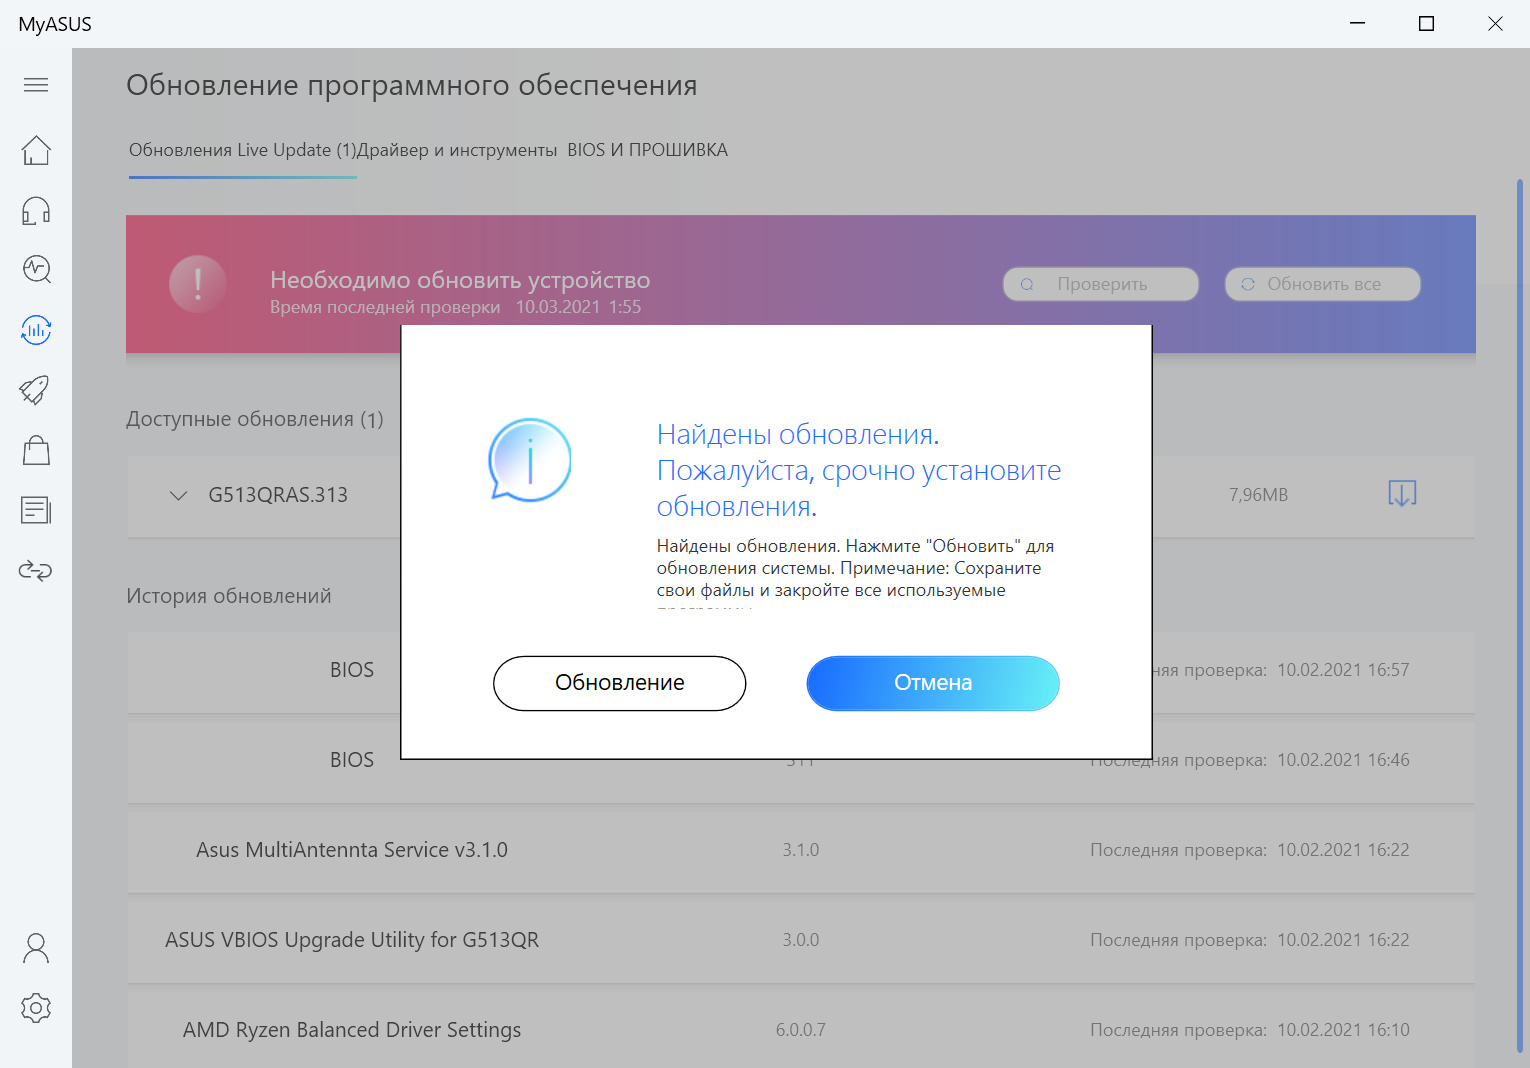Viewport: 1530px width, 1068px height.
Task: Click BIOS entry checked 16:46
Action: 352,760
